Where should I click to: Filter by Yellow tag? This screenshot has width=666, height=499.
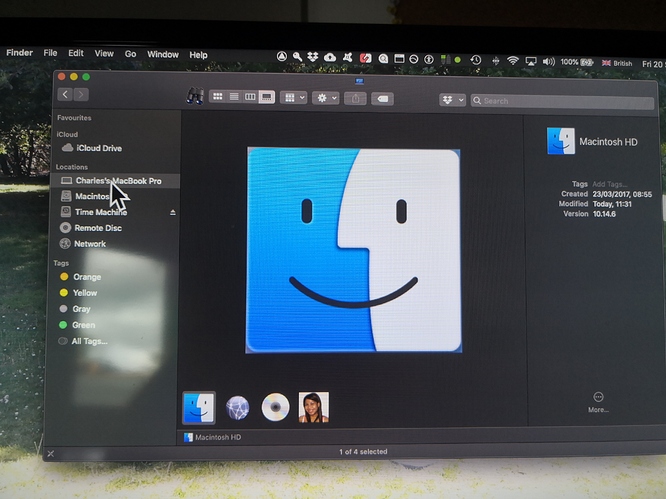tap(84, 293)
